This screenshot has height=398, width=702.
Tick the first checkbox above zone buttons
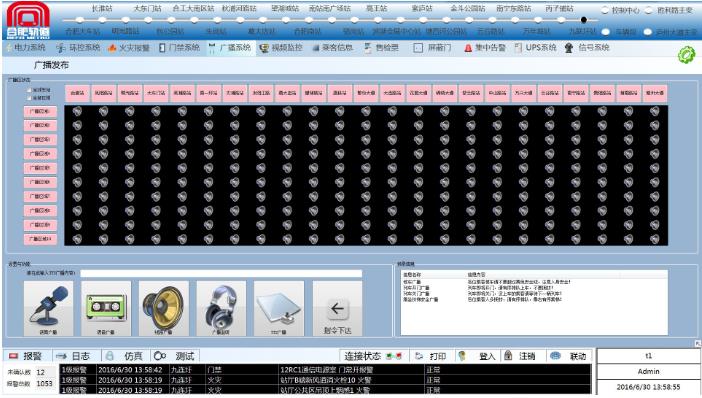[30, 90]
